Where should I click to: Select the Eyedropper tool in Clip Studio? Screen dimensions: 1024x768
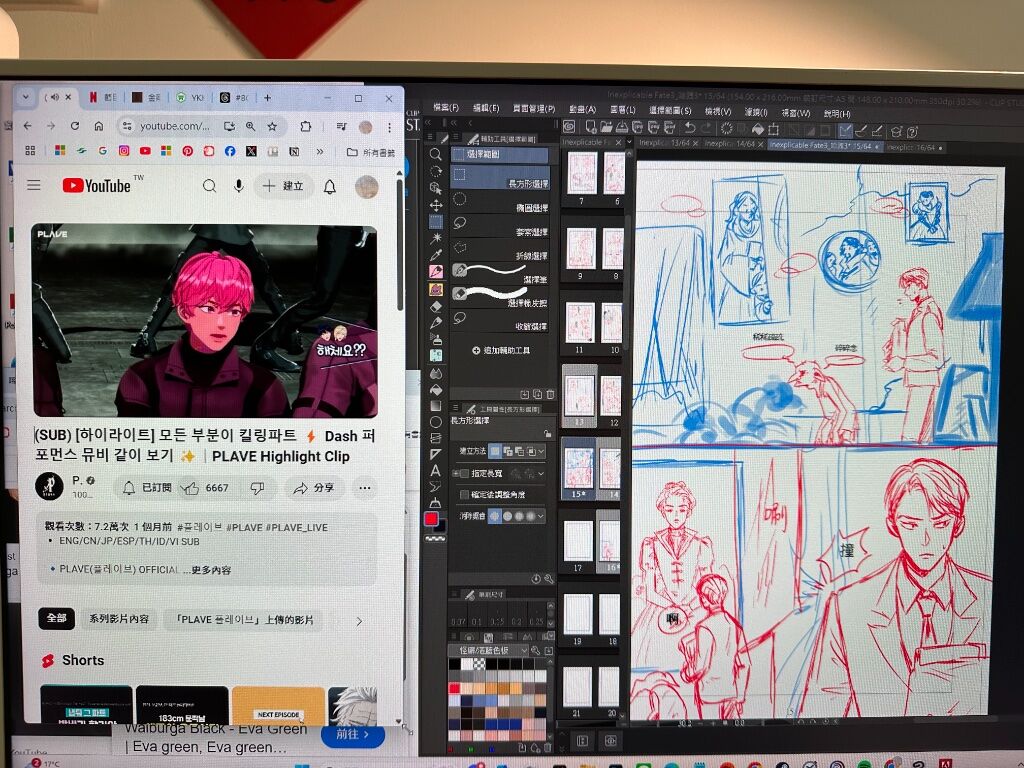[x=436, y=255]
